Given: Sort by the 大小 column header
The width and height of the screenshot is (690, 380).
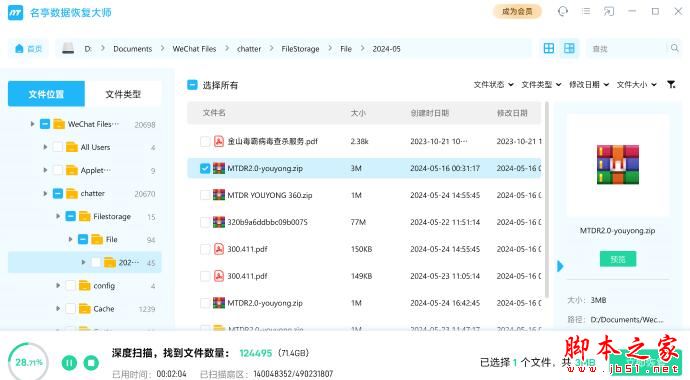Looking at the screenshot, I should pos(358,113).
